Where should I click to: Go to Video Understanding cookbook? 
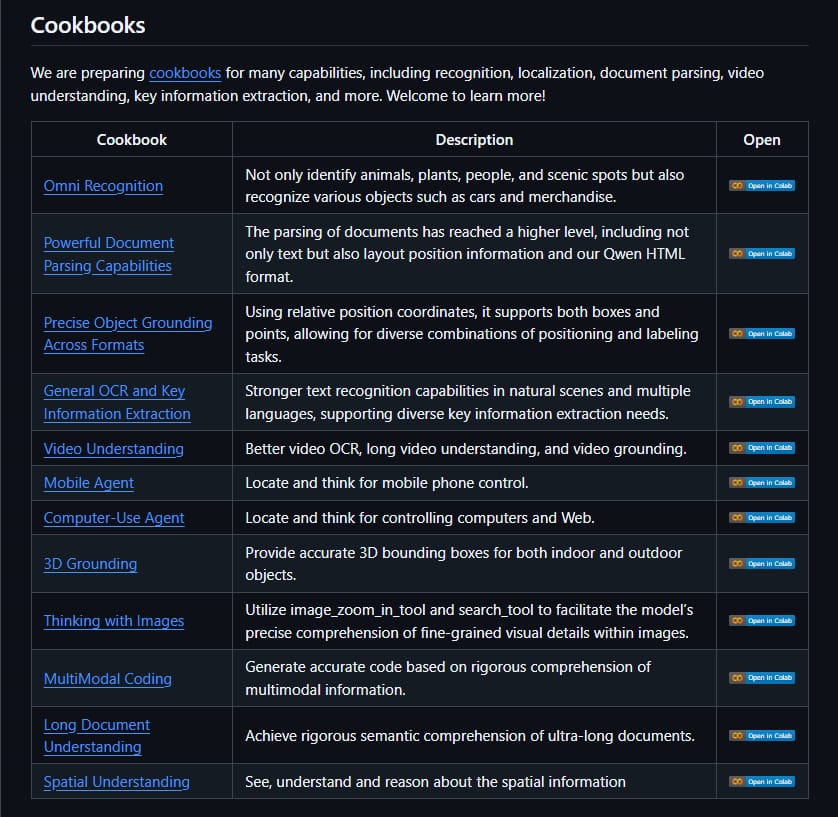(114, 449)
